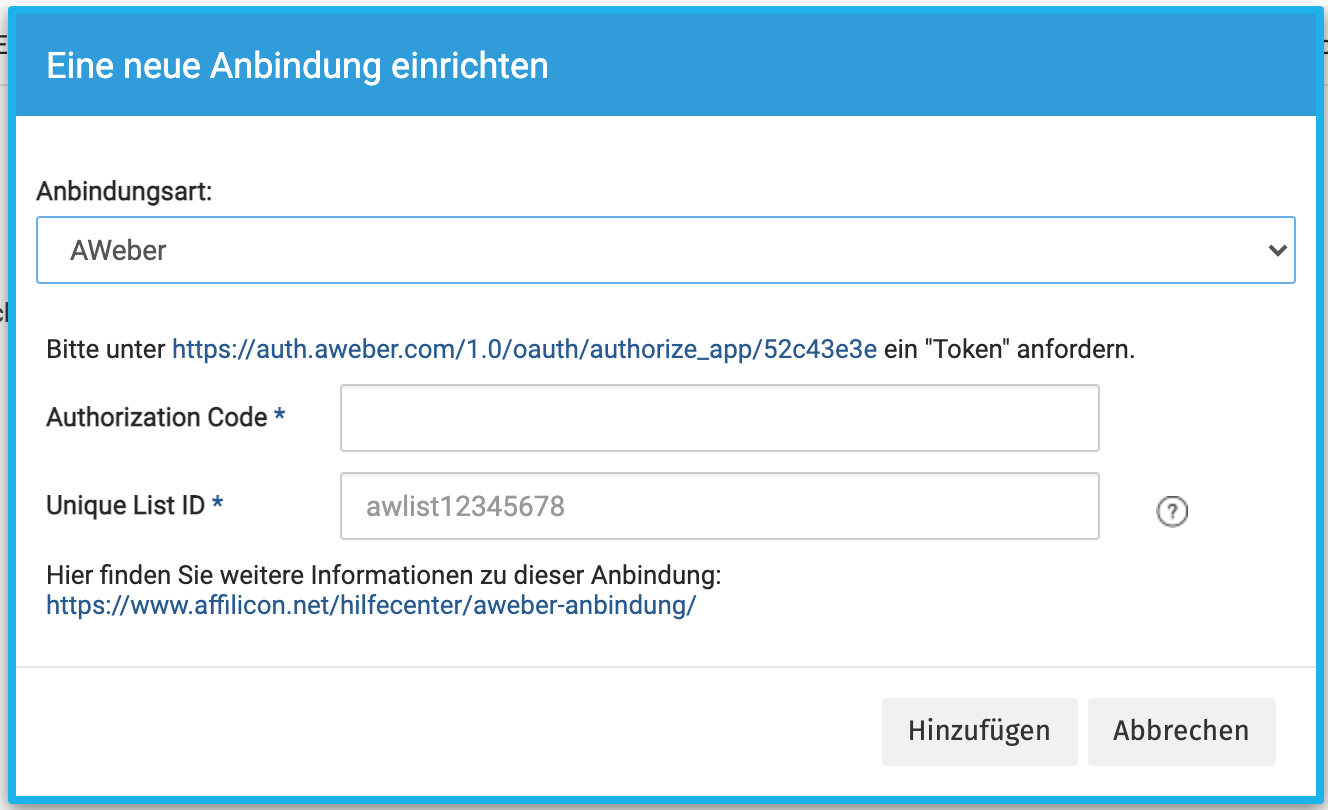Click the 'Eine neue Anbindung einrichten' title
Screen dimensions: 1328x810
pos(297,66)
